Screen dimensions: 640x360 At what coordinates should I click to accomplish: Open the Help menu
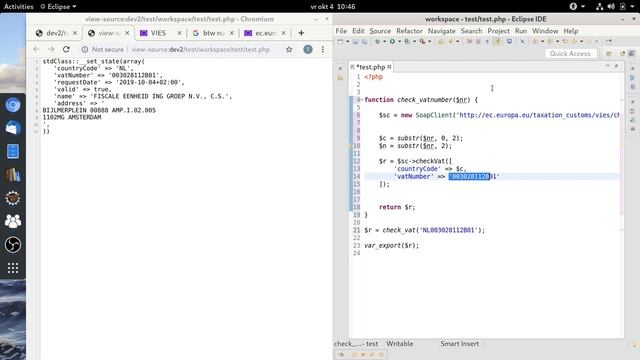(x=571, y=31)
